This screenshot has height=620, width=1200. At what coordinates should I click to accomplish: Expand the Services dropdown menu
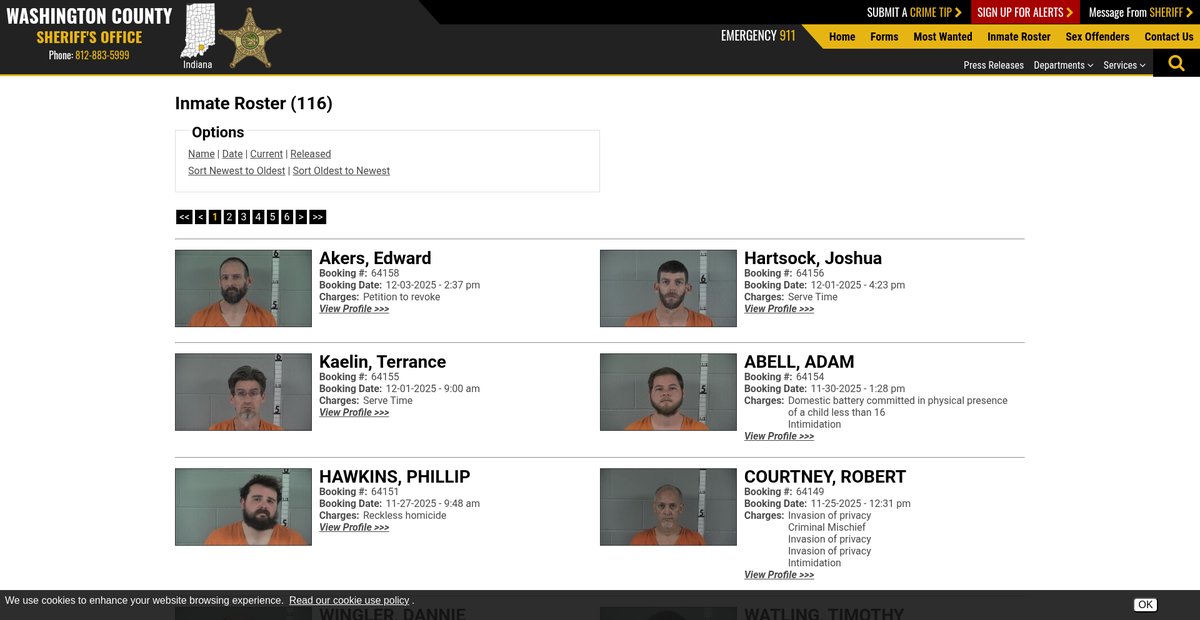point(1124,65)
